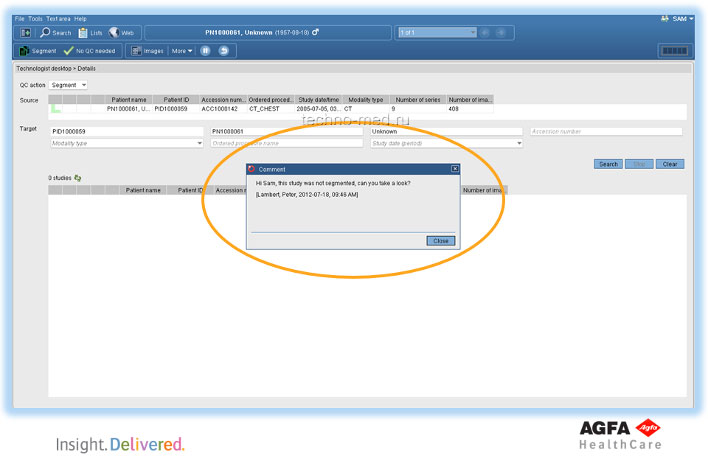Click the Clear button

click(670, 164)
